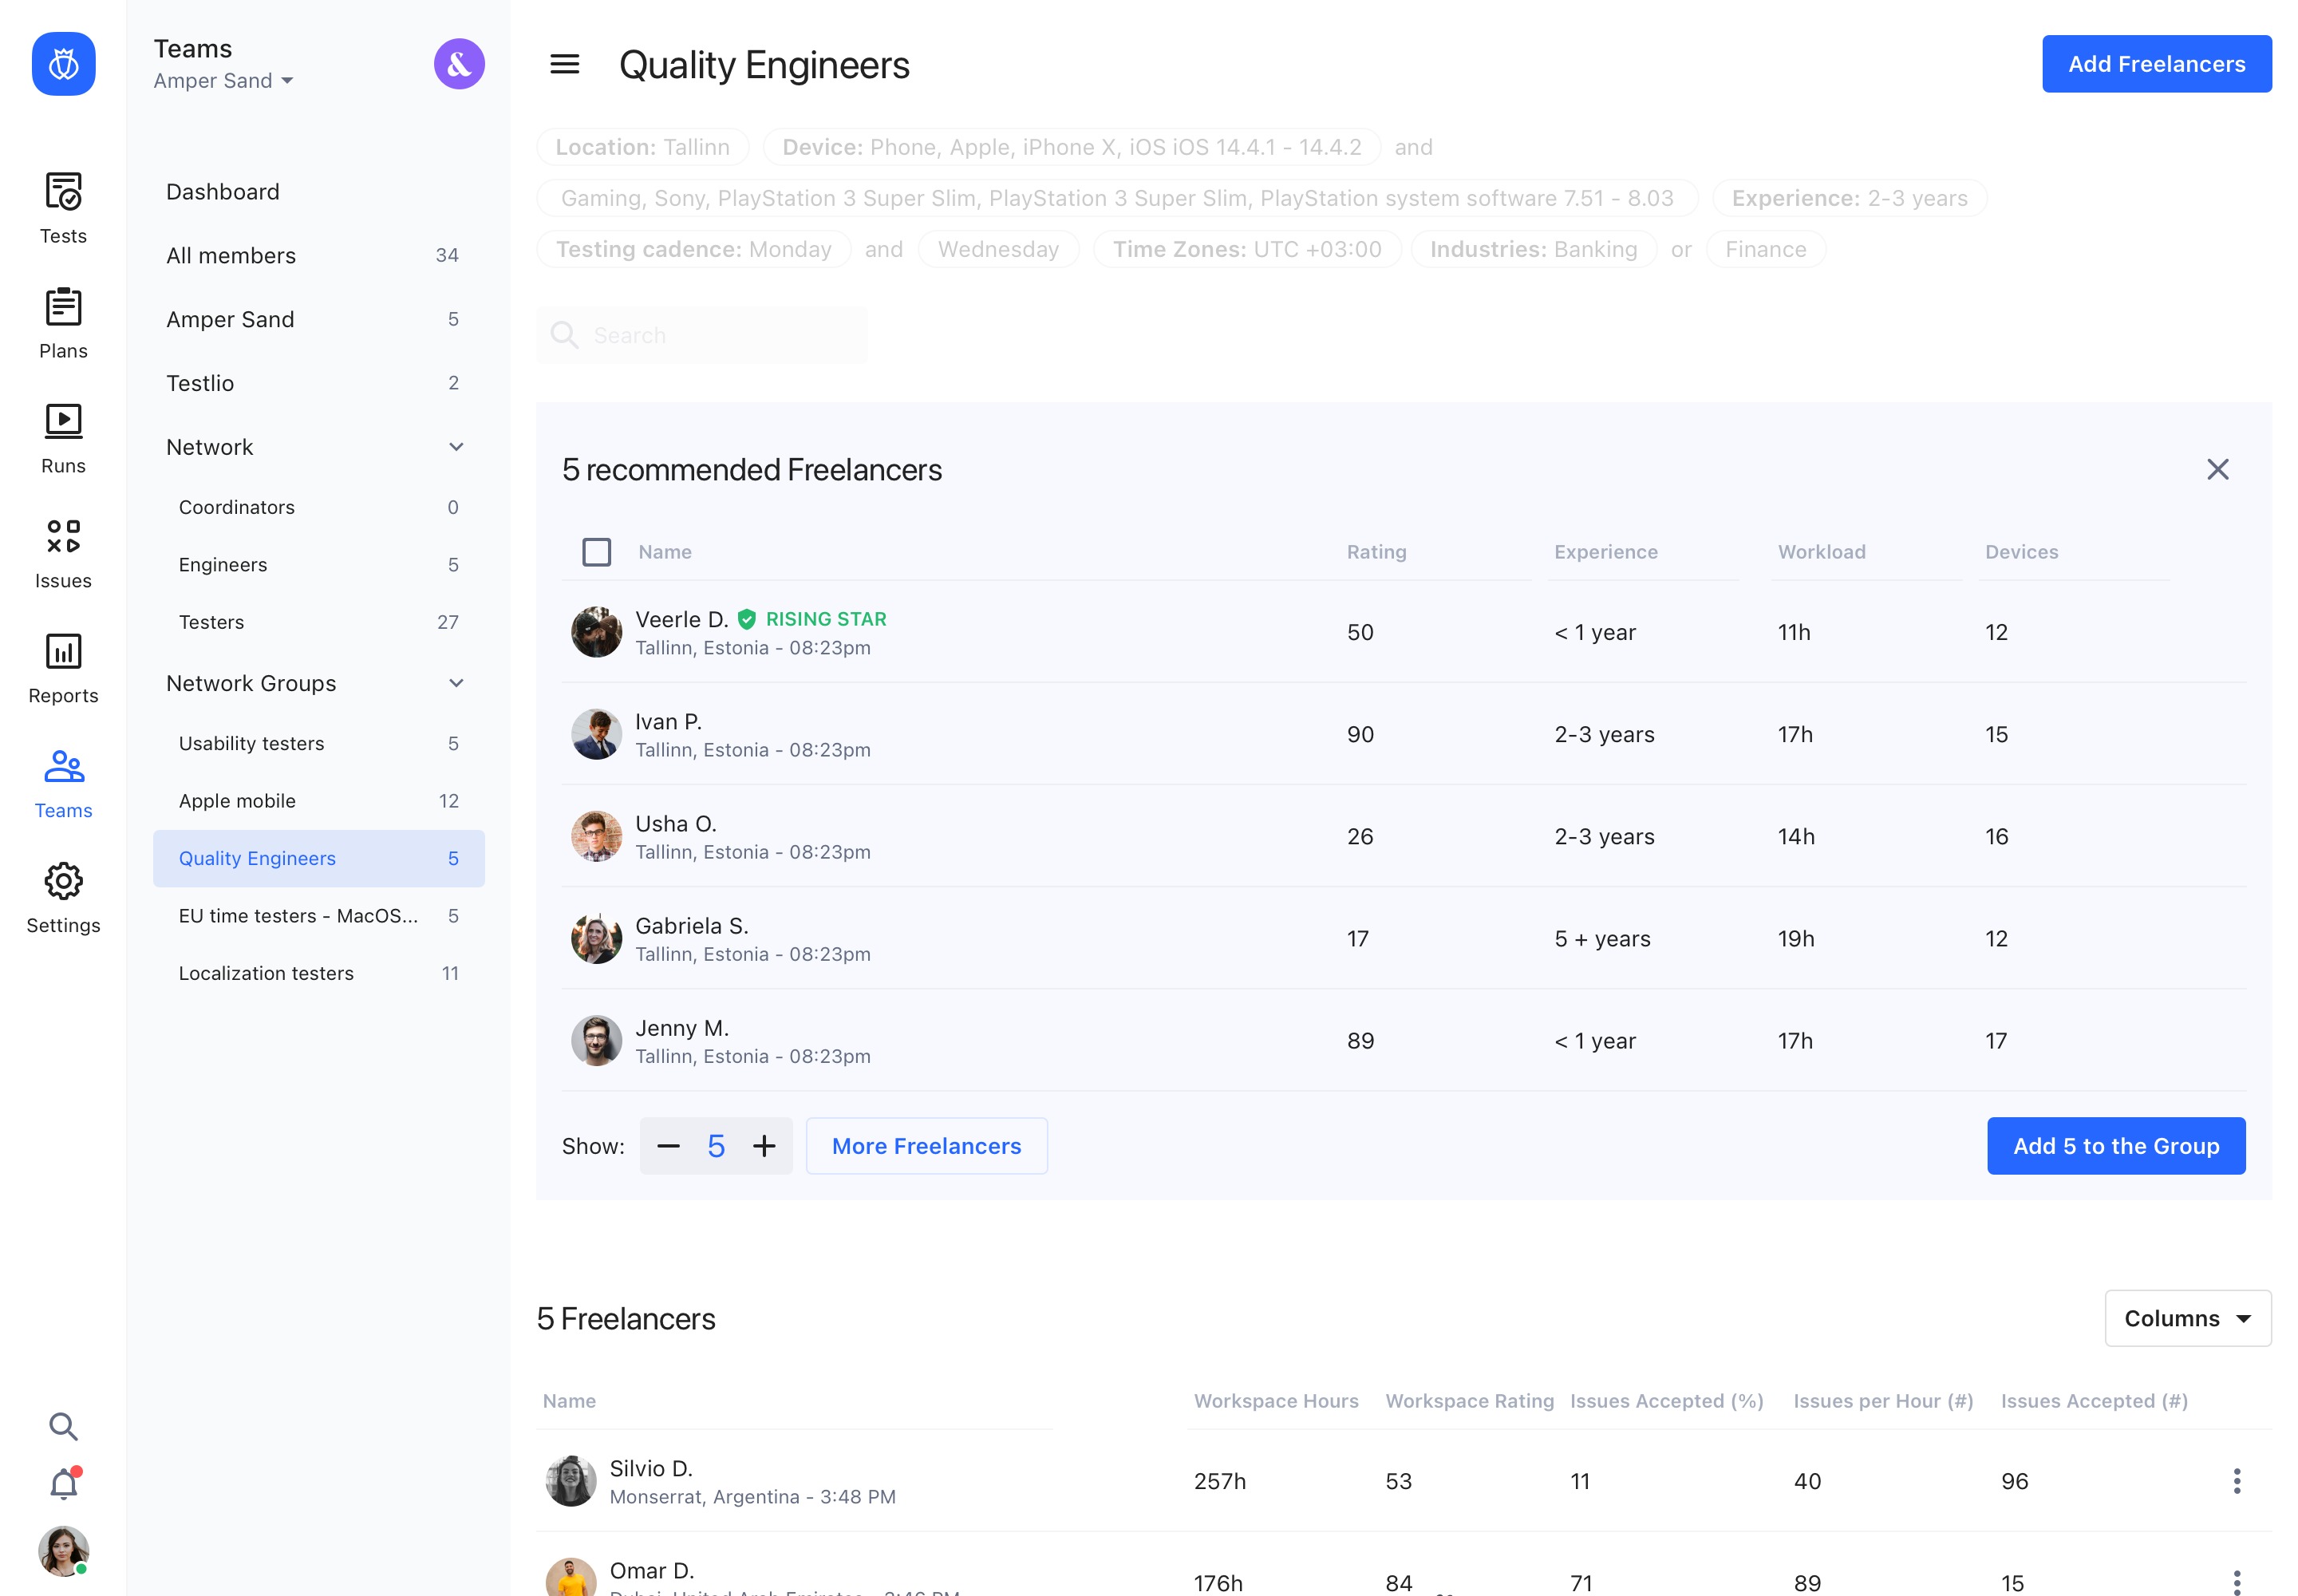Increase shown freelancers with plus button

coord(764,1146)
